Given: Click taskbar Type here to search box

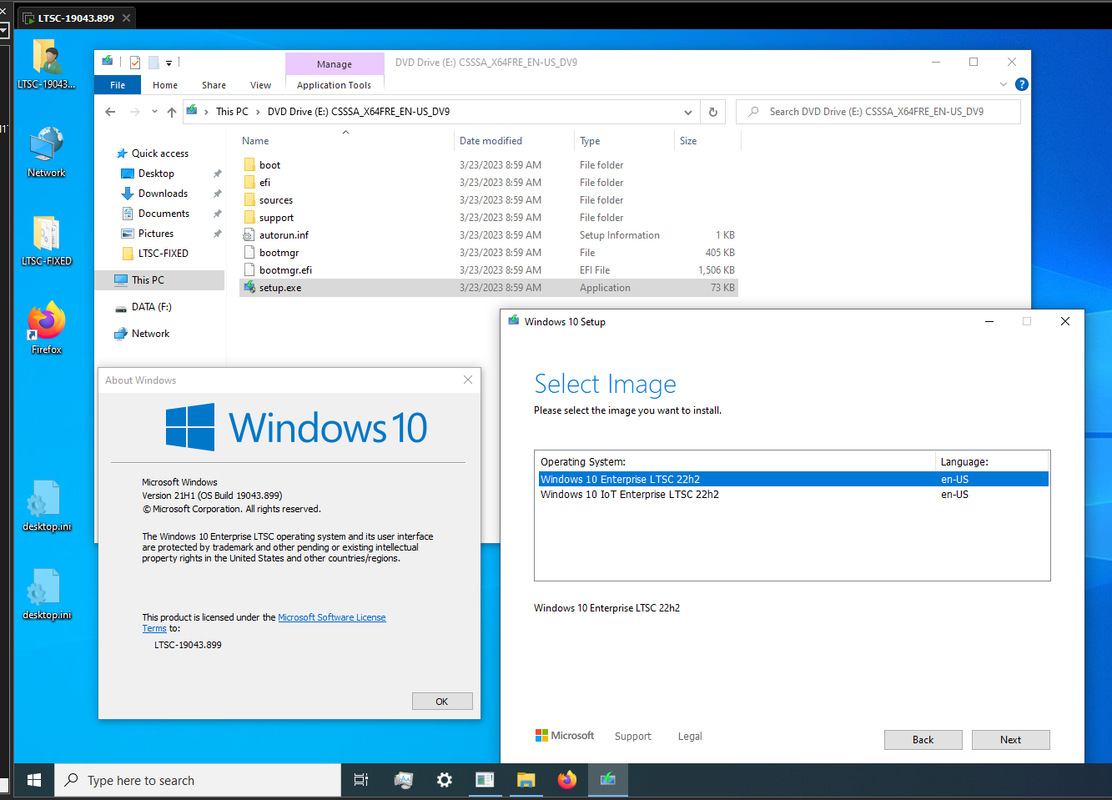Looking at the screenshot, I should pyautogui.click(x=198, y=780).
